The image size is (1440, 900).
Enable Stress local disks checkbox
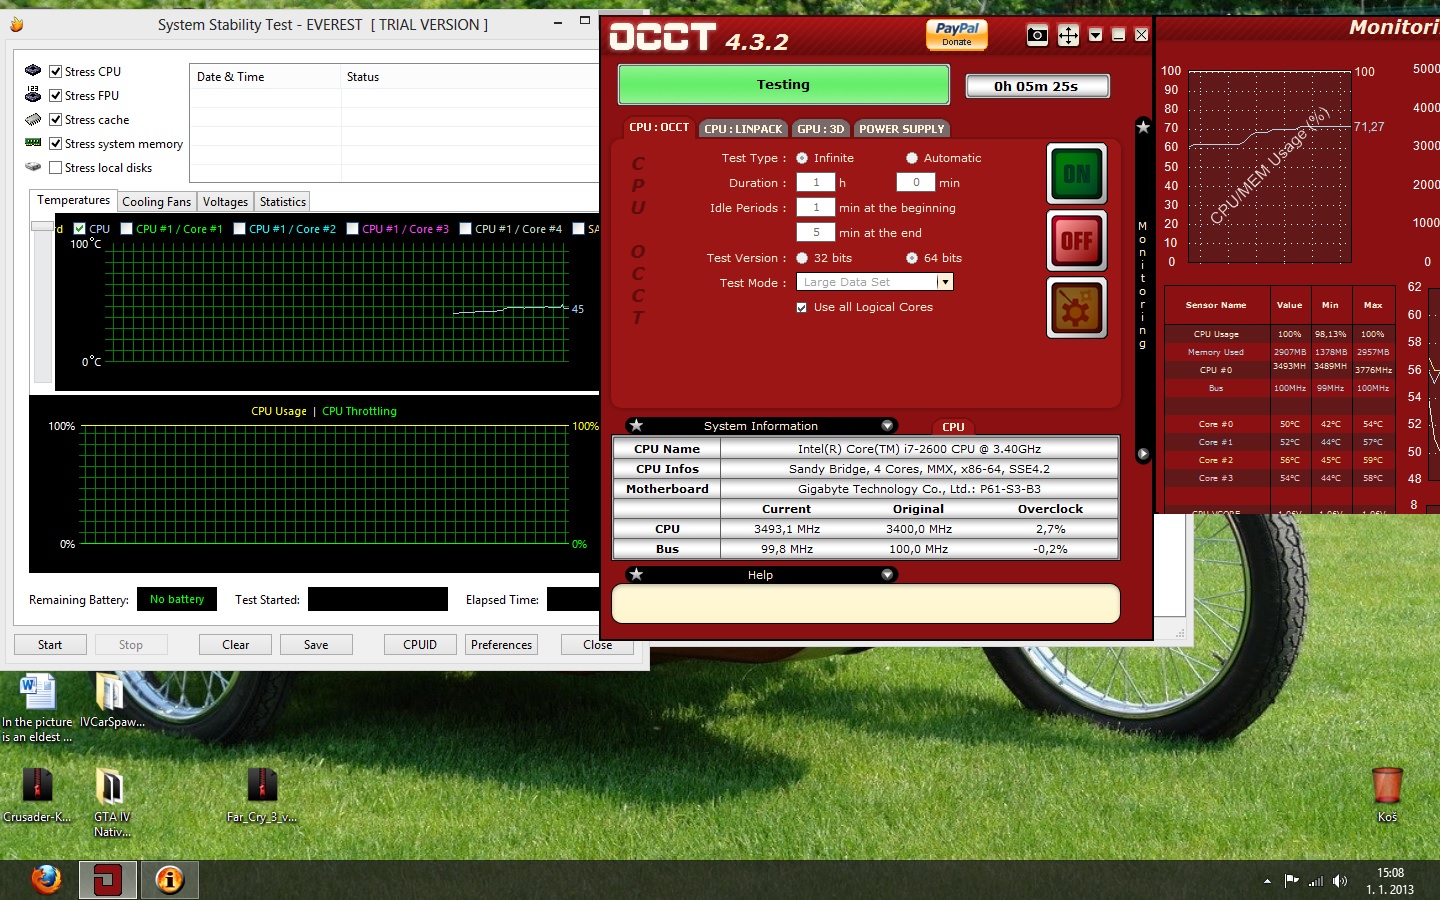[x=56, y=167]
